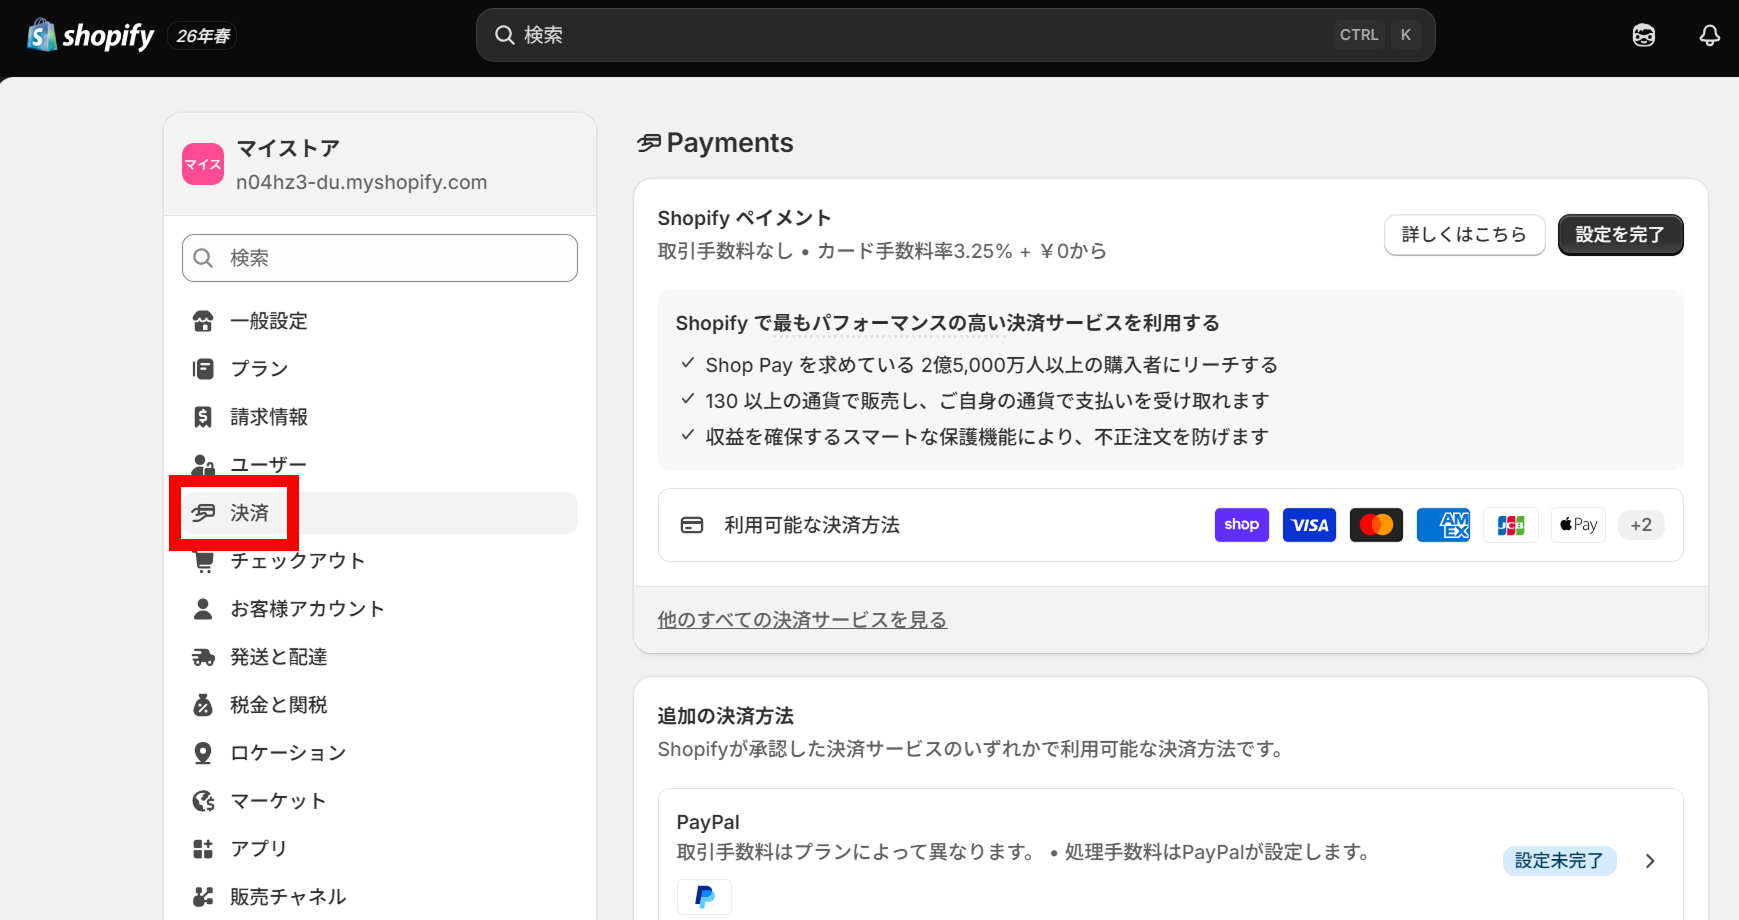Click the アプリ grid icon
1739x920 pixels.
click(x=203, y=849)
